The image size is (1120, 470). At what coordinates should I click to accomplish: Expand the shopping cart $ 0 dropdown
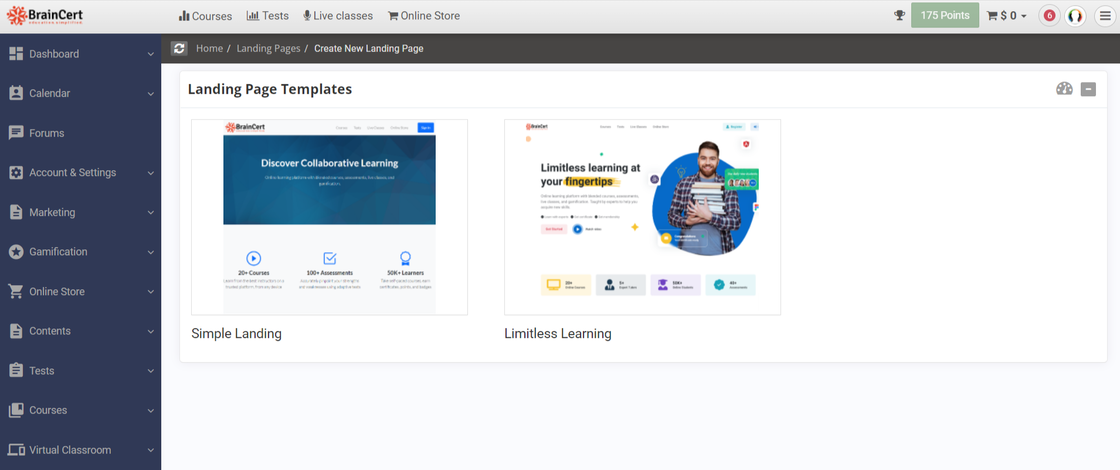(1007, 16)
